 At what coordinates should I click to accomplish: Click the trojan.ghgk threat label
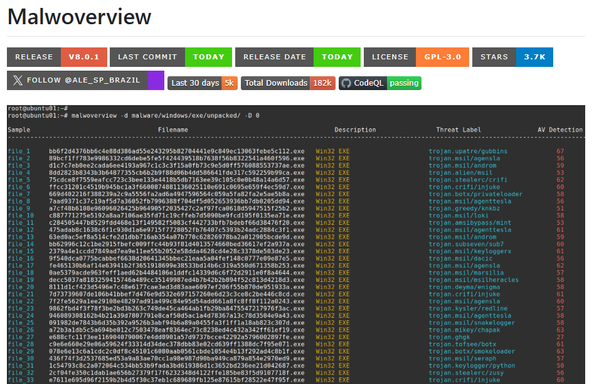449,337
